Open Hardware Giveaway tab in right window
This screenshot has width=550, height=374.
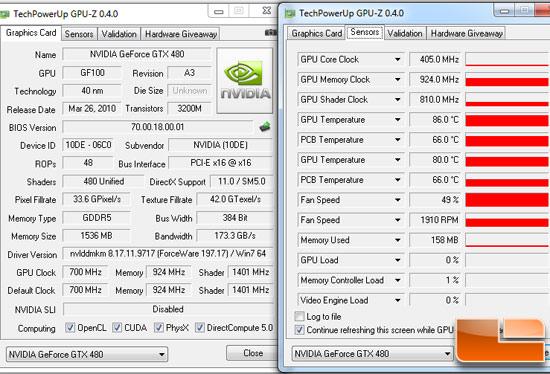click(x=467, y=33)
